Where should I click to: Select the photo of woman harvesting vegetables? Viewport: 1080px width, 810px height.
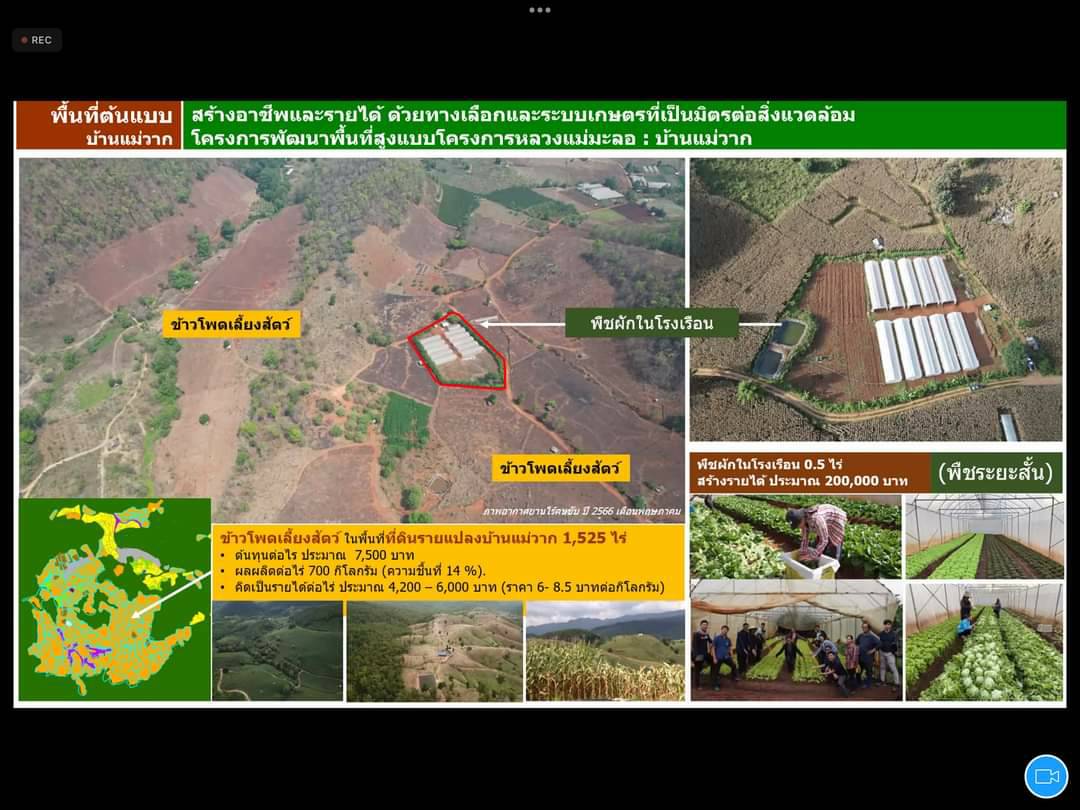point(796,537)
